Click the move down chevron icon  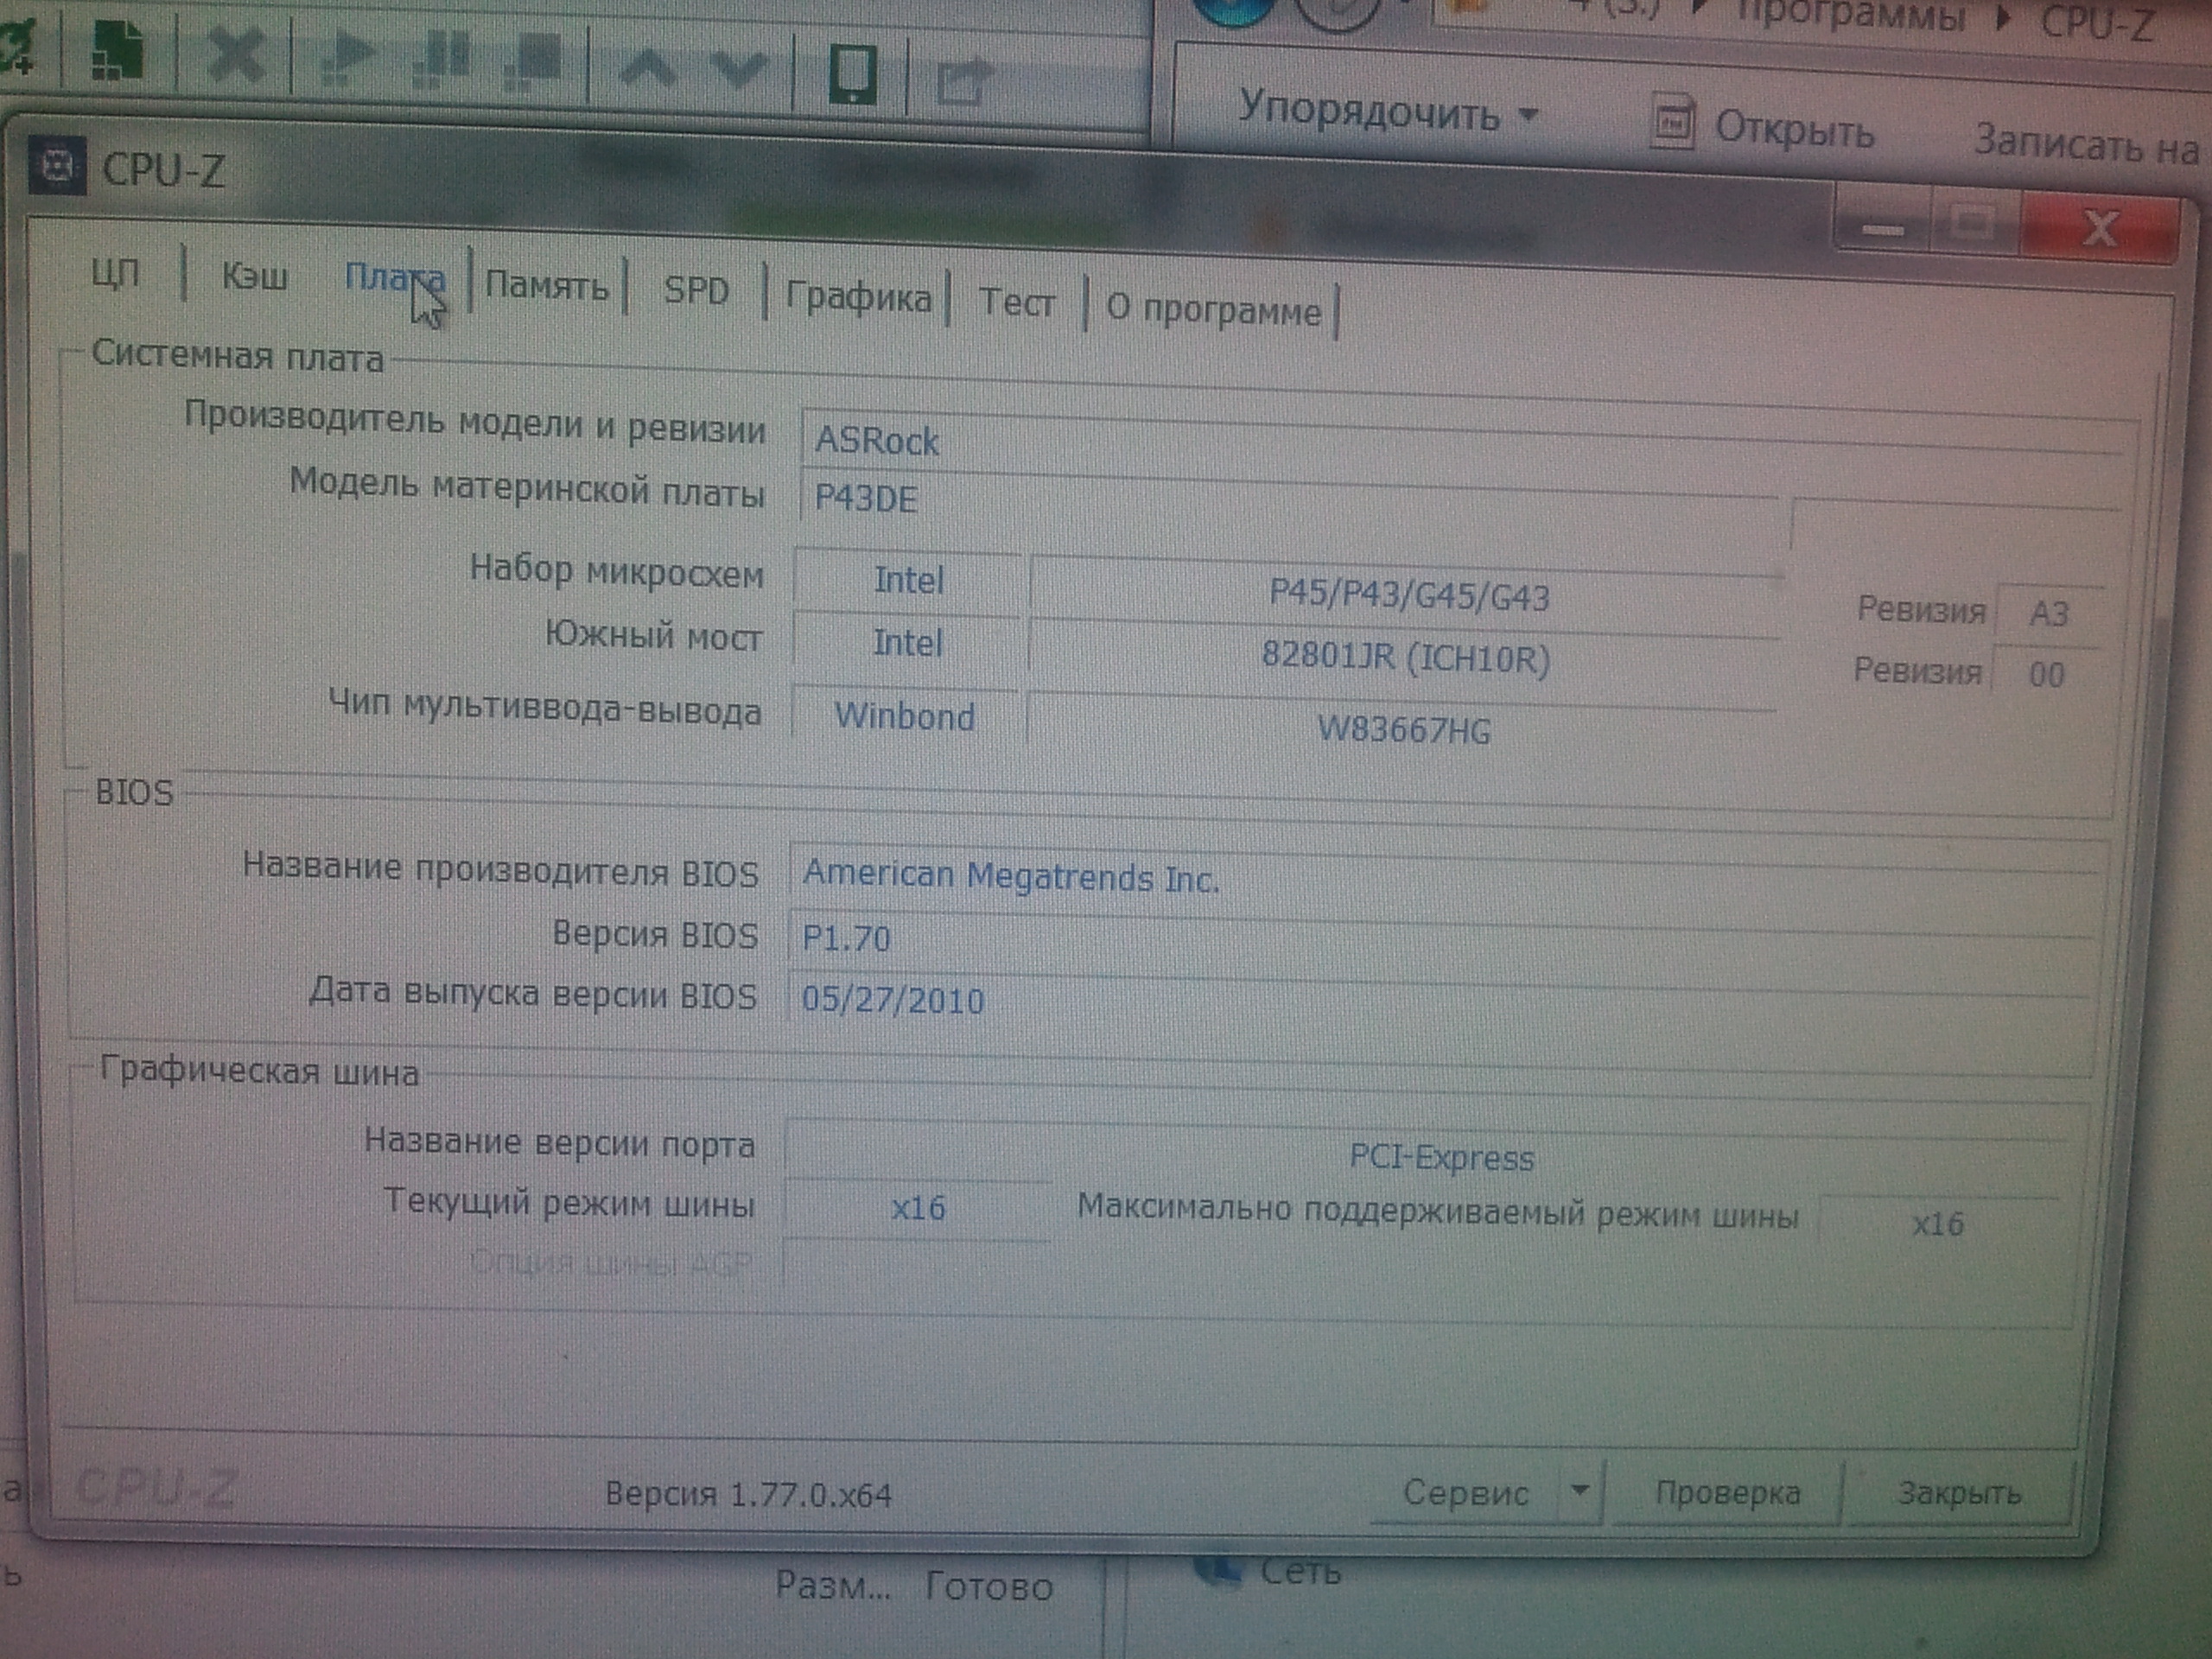tap(738, 70)
